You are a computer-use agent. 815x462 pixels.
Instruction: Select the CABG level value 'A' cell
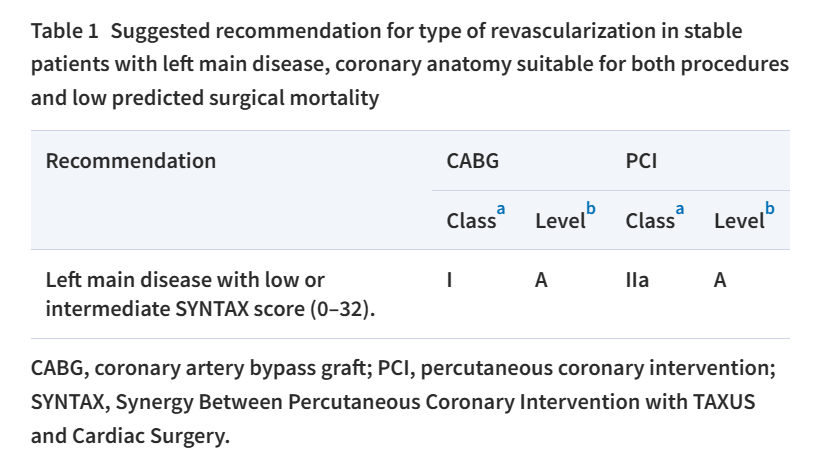coord(541,280)
